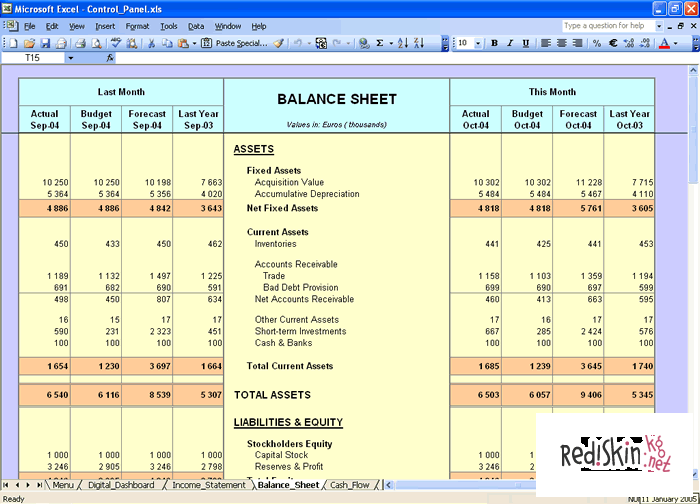Open the Format menu
Viewport: 700px width, 504px height.
click(135, 25)
